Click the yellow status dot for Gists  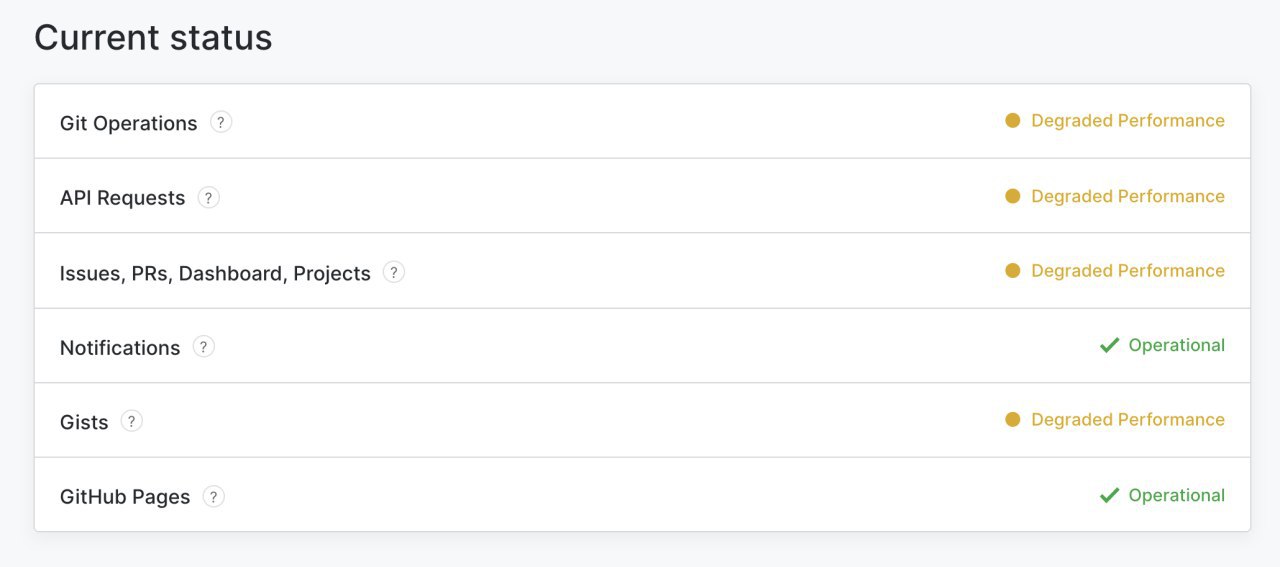click(1013, 420)
